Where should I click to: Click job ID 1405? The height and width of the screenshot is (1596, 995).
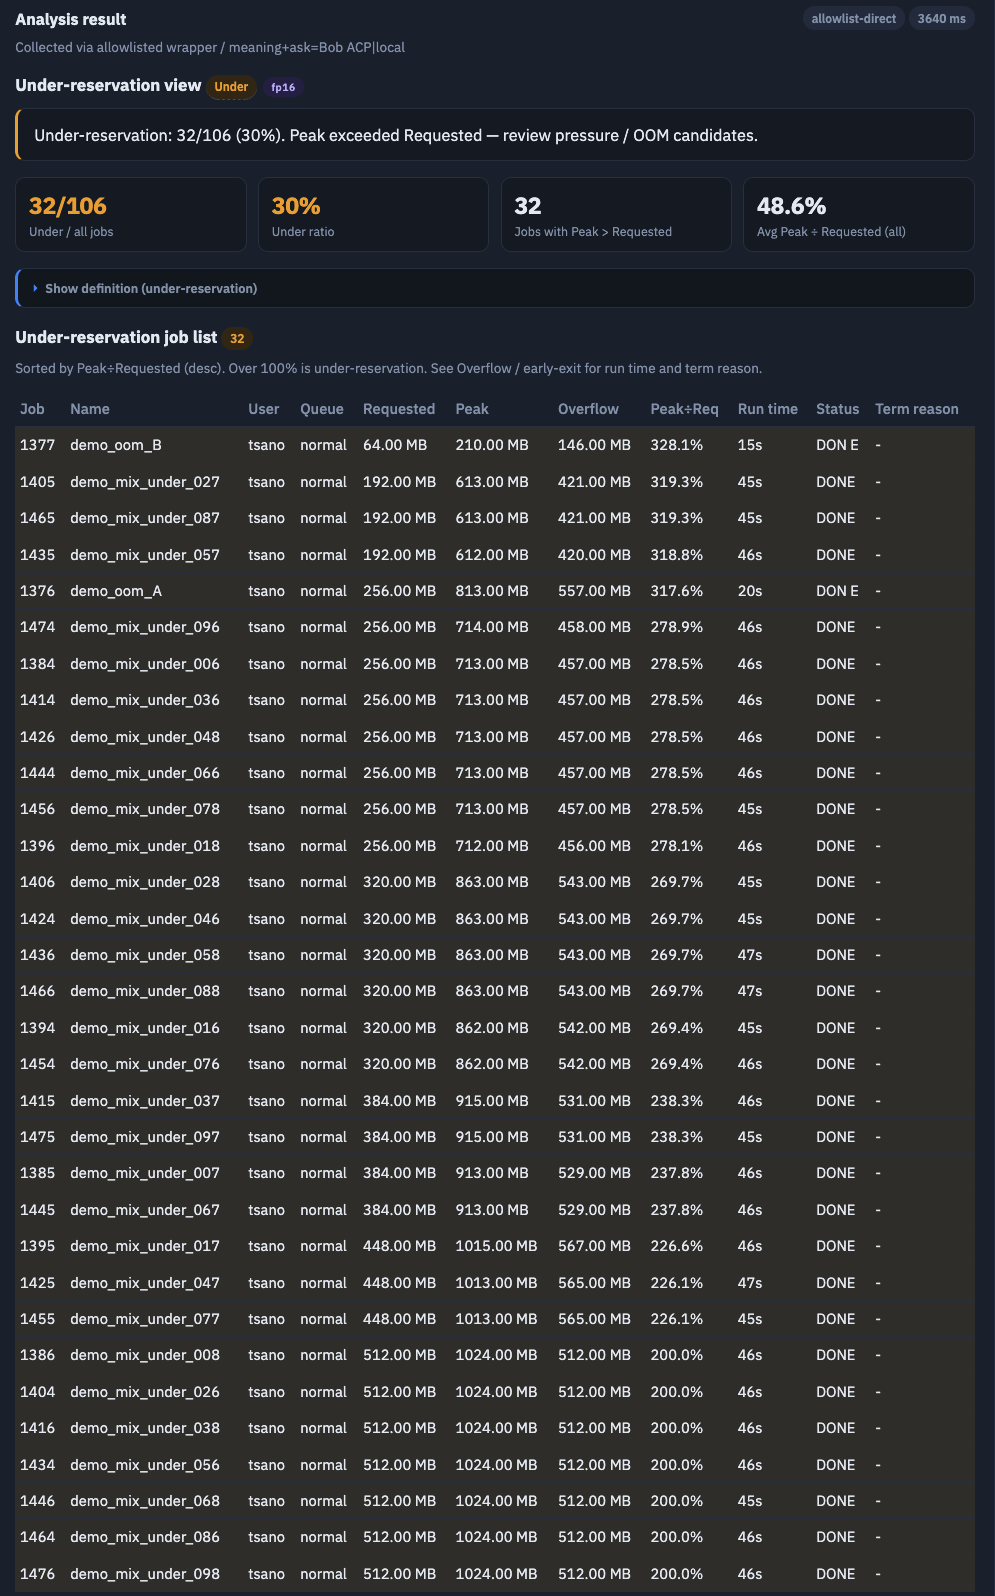click(x=37, y=482)
